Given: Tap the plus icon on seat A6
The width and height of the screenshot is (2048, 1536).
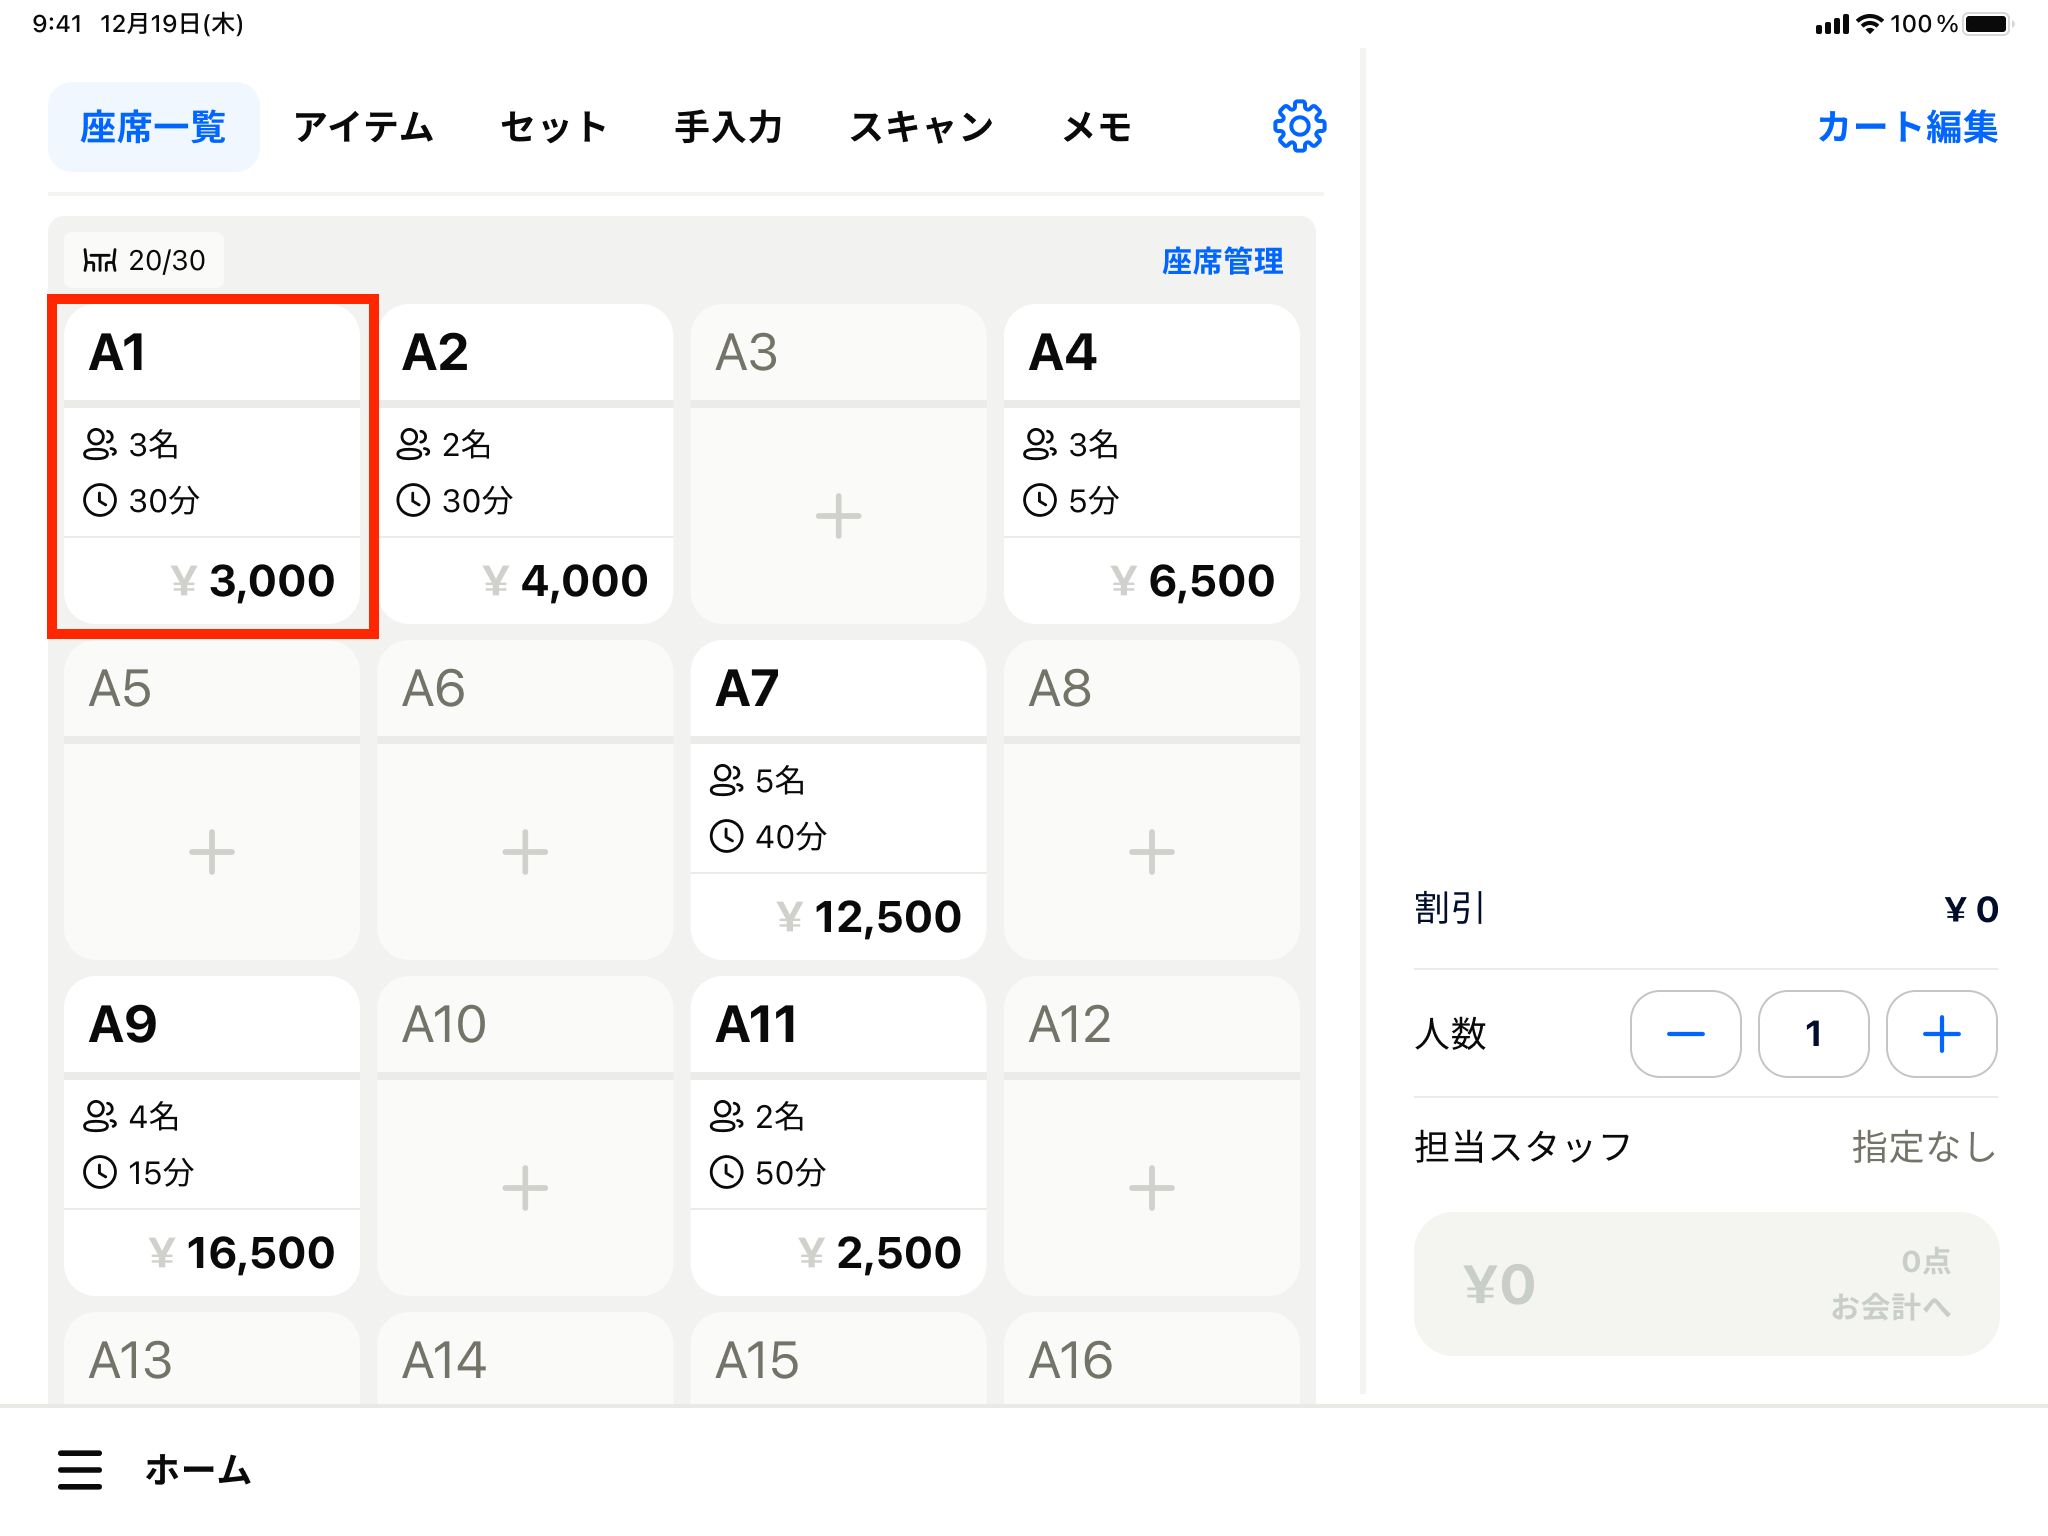Looking at the screenshot, I should [x=525, y=852].
